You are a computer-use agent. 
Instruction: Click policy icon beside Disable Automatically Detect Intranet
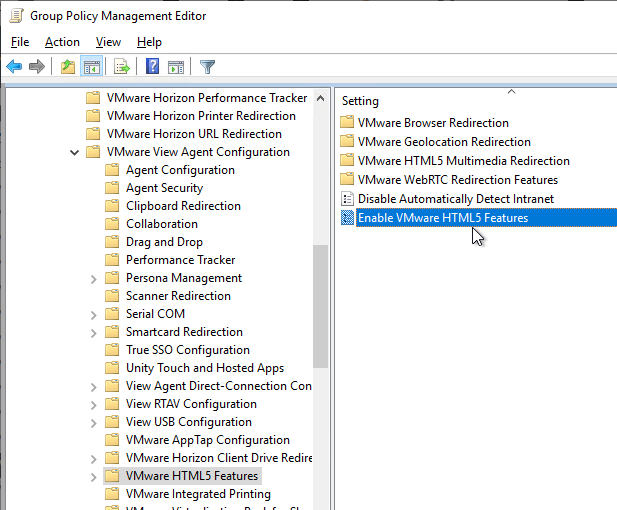tap(347, 199)
